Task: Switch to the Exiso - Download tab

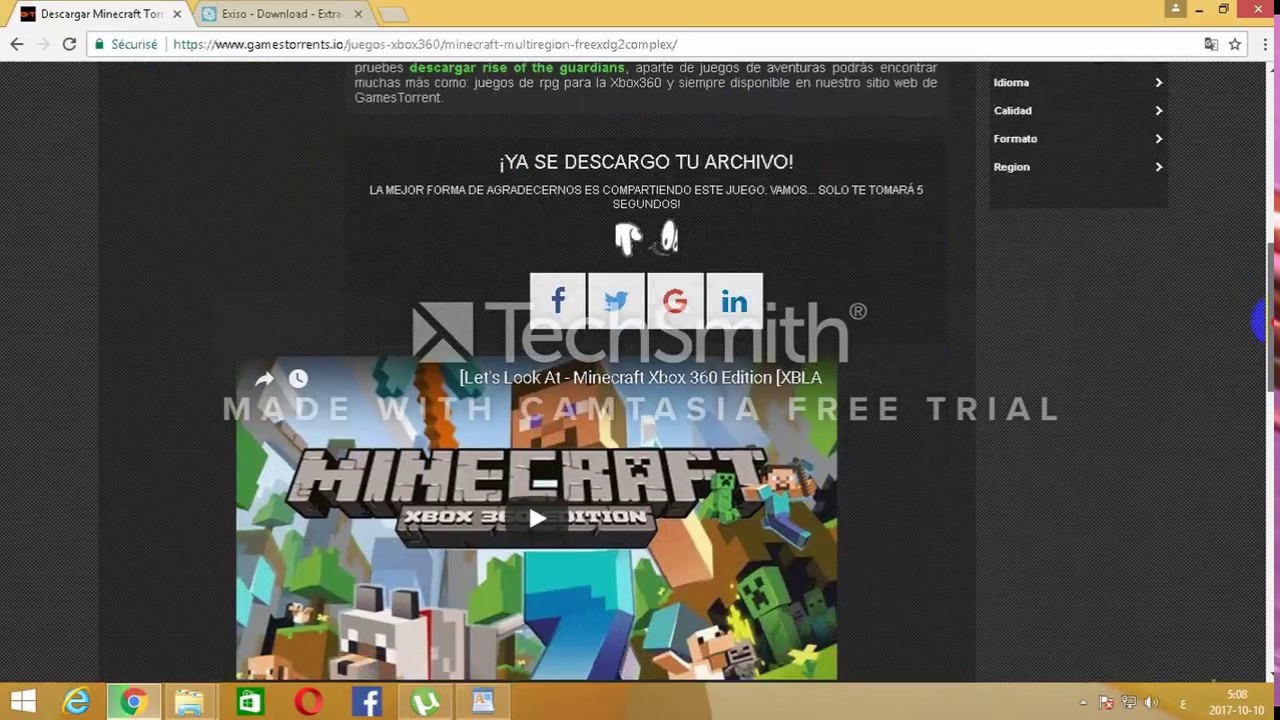Action: click(281, 14)
